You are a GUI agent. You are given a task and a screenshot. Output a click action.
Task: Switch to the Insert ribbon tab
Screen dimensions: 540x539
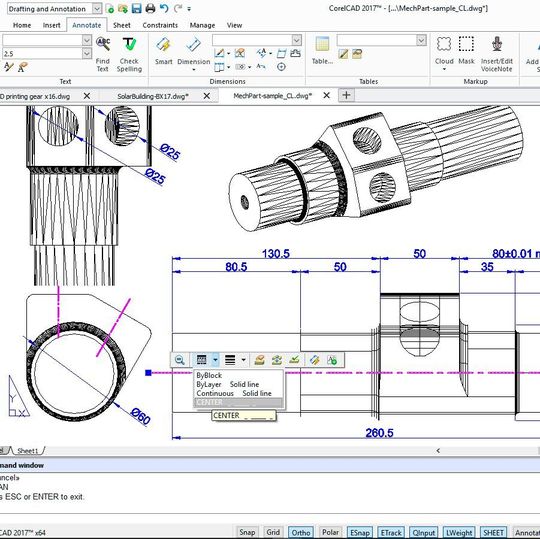52,25
